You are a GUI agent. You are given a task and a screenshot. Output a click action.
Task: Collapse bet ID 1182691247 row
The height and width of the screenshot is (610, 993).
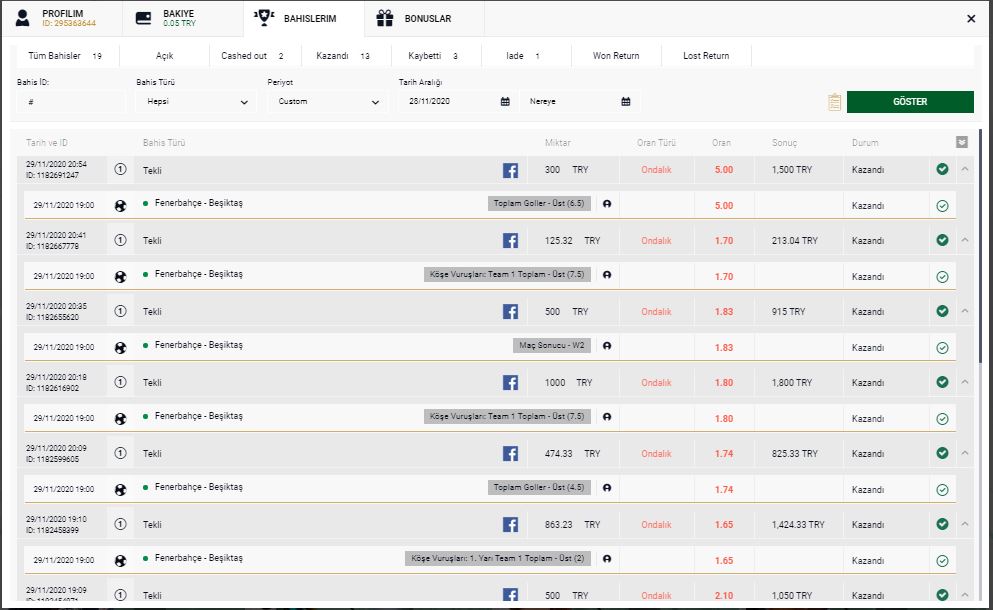point(965,169)
